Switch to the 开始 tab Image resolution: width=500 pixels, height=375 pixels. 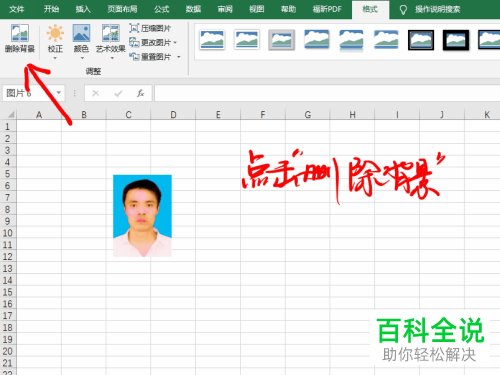pyautogui.click(x=51, y=9)
